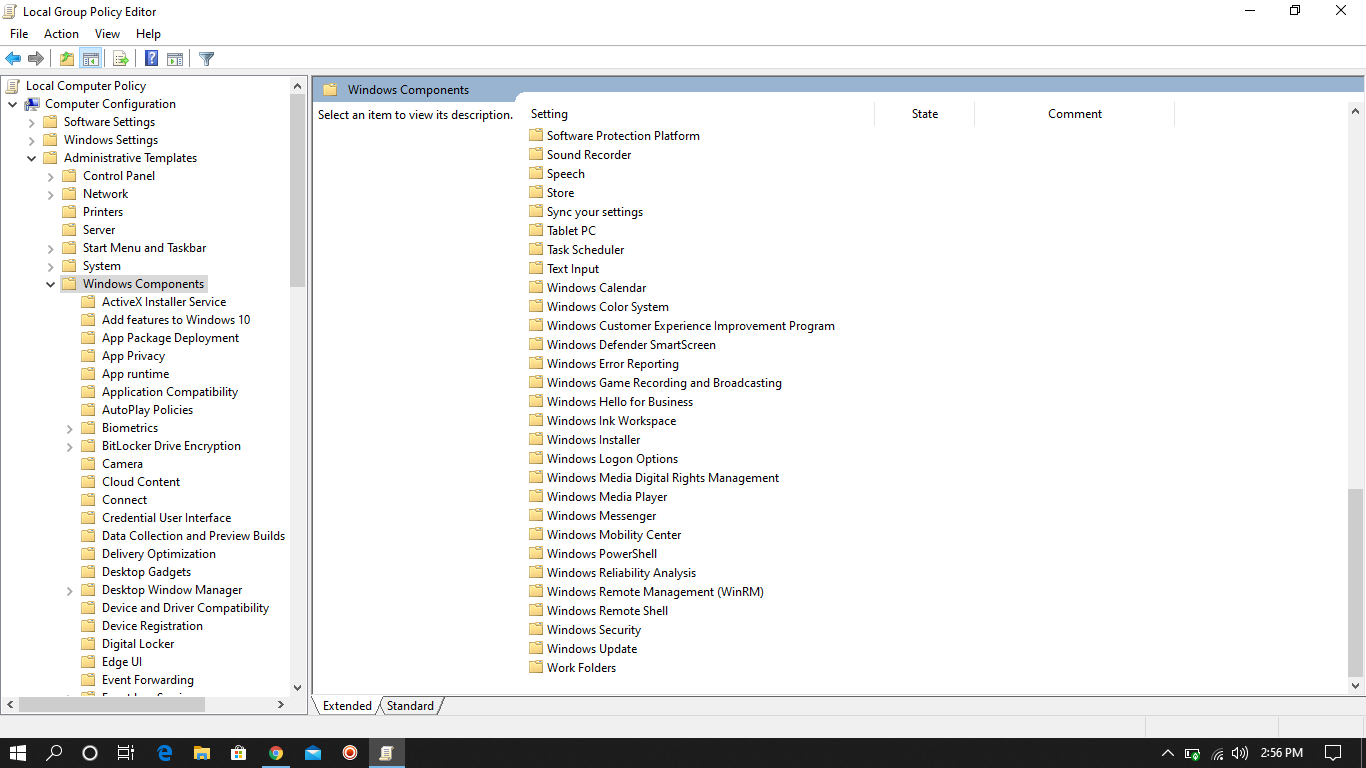Click the Filter funnel toolbar icon

click(x=206, y=59)
